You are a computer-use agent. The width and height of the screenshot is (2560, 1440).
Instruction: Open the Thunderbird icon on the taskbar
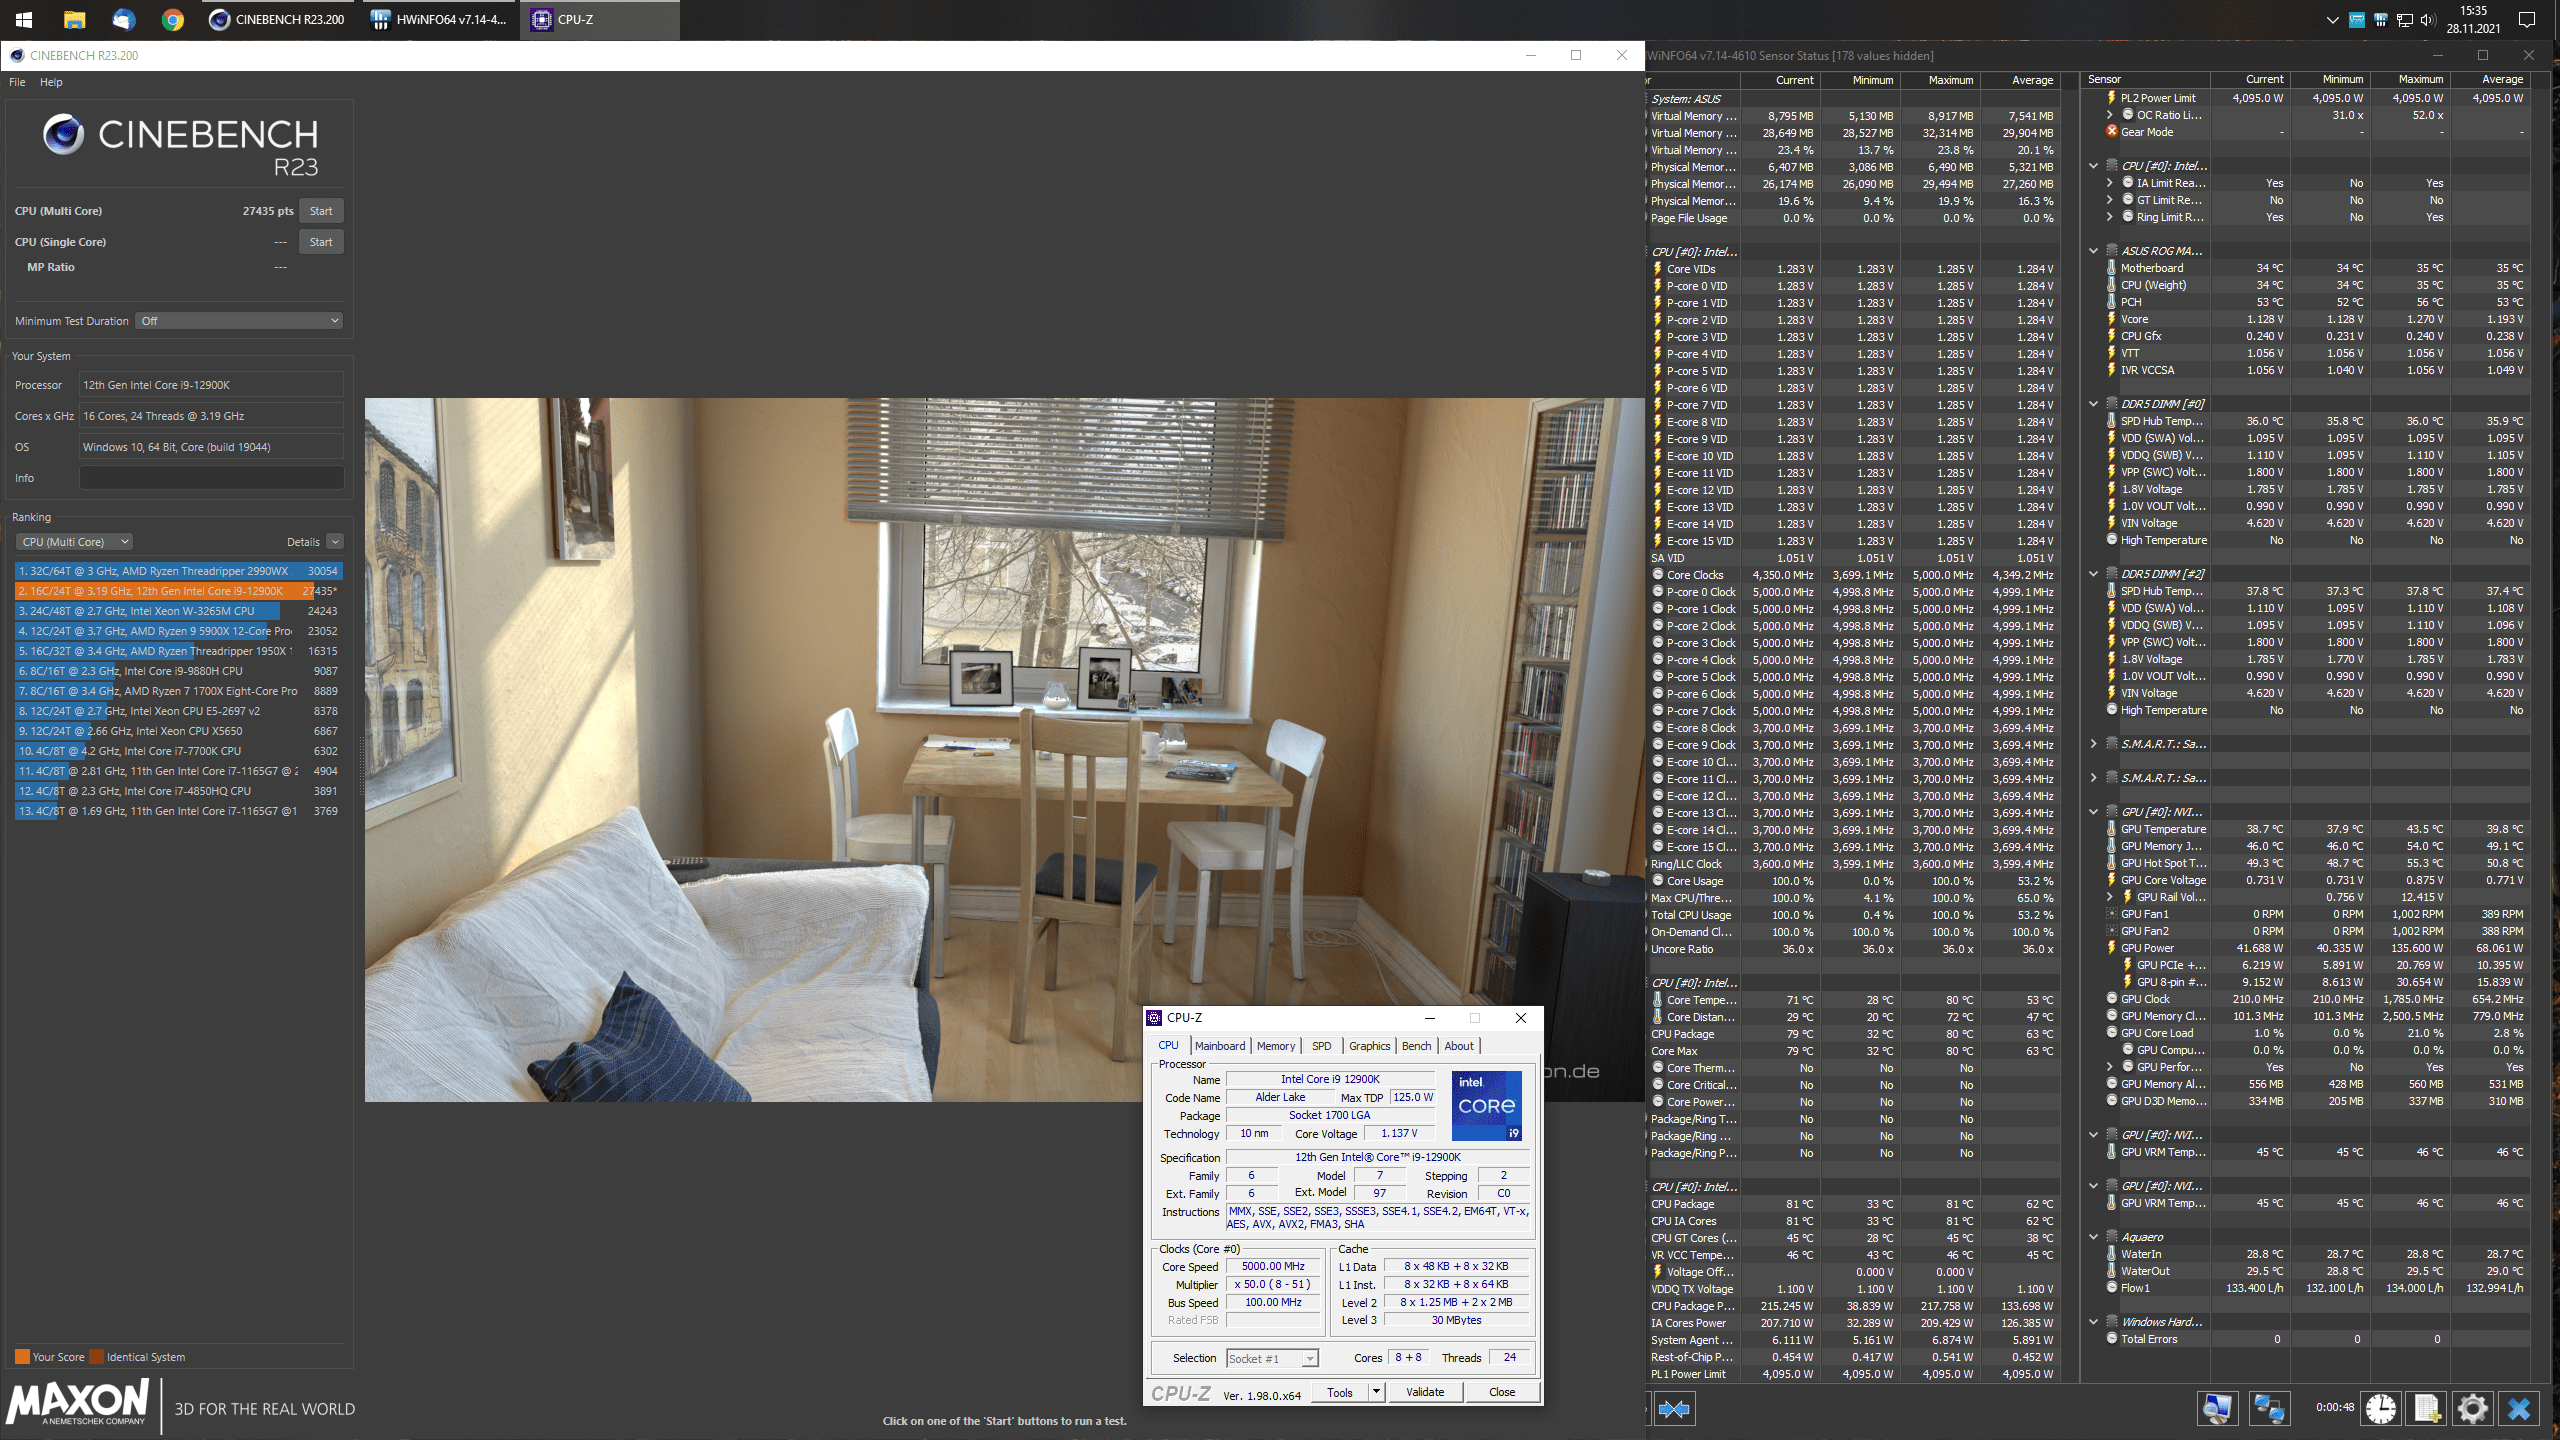(x=123, y=19)
